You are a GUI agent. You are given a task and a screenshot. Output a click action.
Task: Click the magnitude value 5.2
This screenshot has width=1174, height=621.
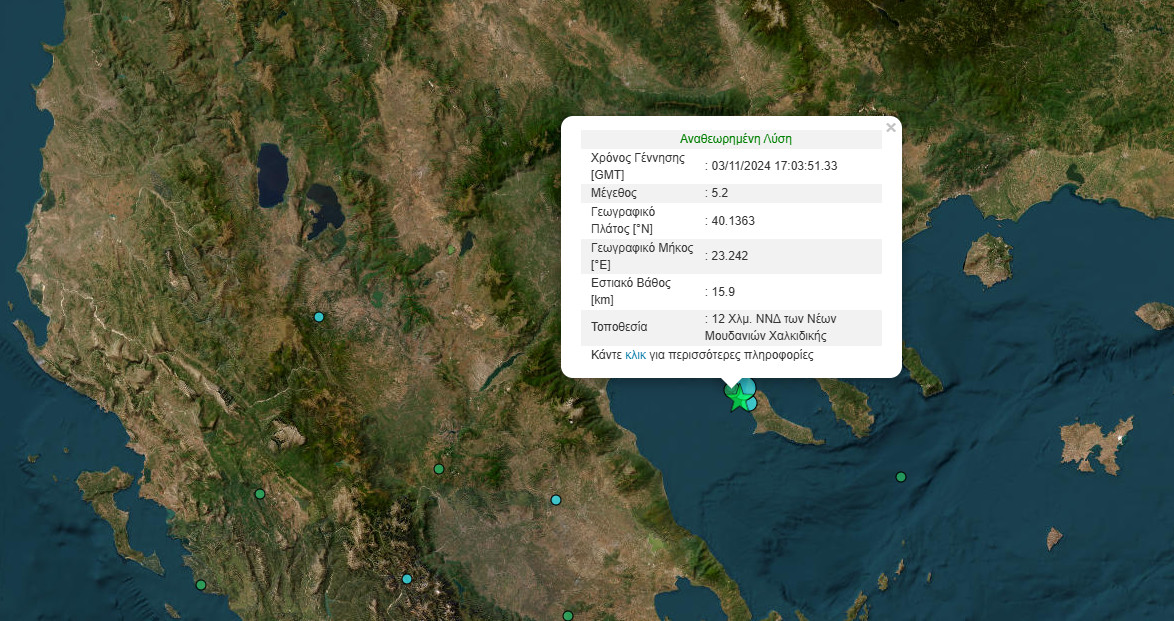[x=720, y=193]
